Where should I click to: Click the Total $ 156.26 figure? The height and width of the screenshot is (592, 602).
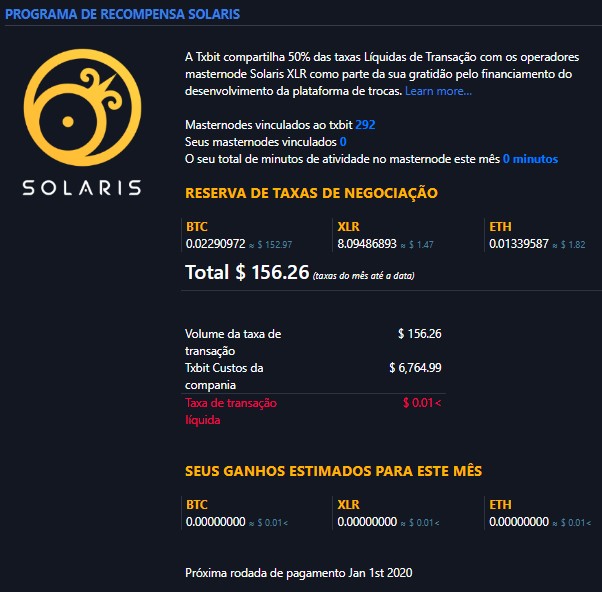click(x=247, y=272)
